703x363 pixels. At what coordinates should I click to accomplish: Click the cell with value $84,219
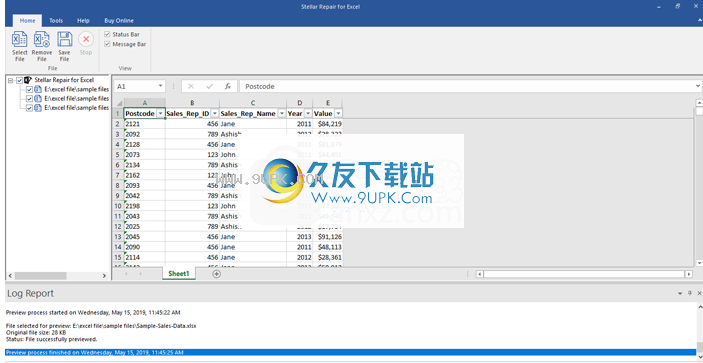(328, 124)
